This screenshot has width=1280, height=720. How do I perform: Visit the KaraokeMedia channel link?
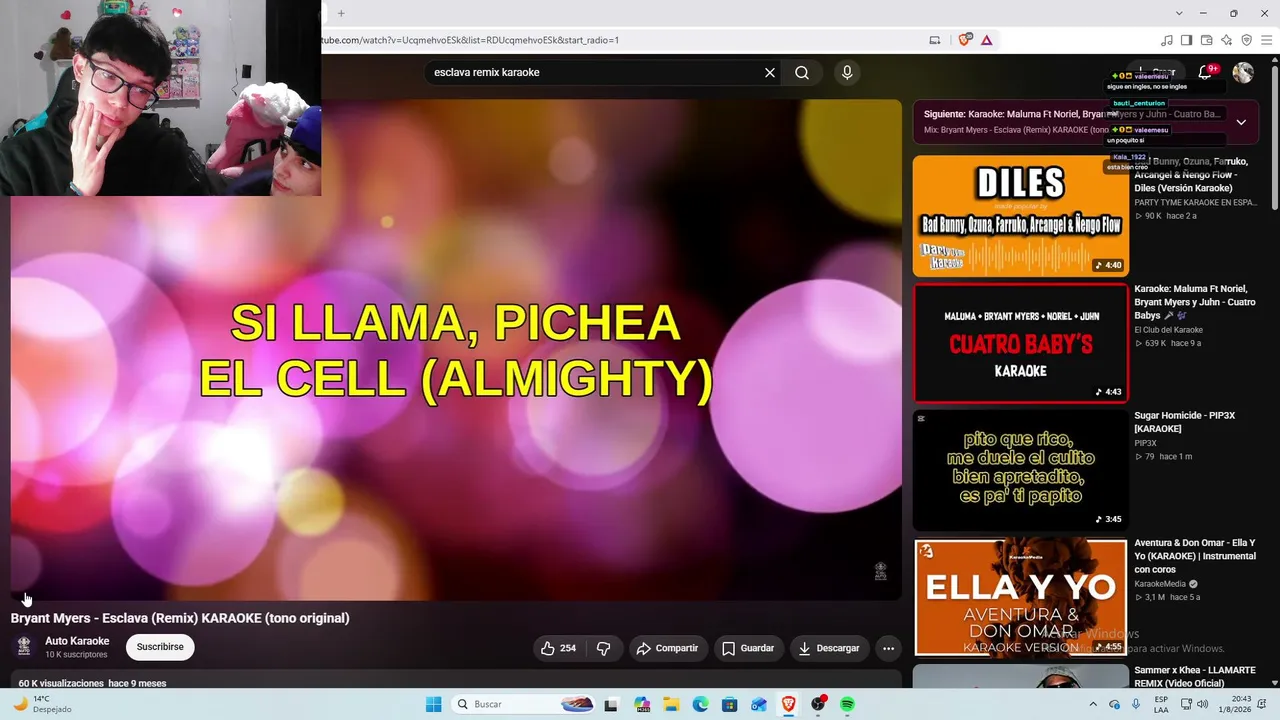click(1160, 584)
